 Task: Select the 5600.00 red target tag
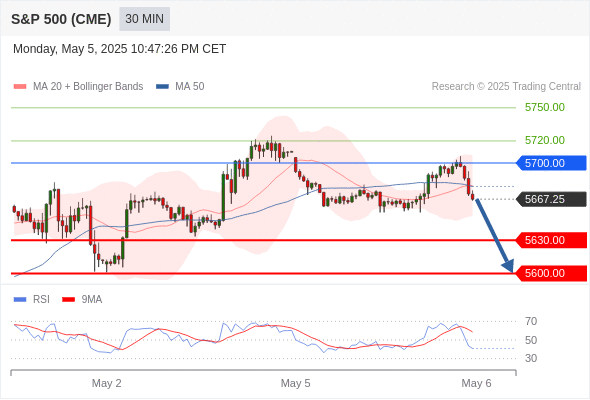[551, 273]
